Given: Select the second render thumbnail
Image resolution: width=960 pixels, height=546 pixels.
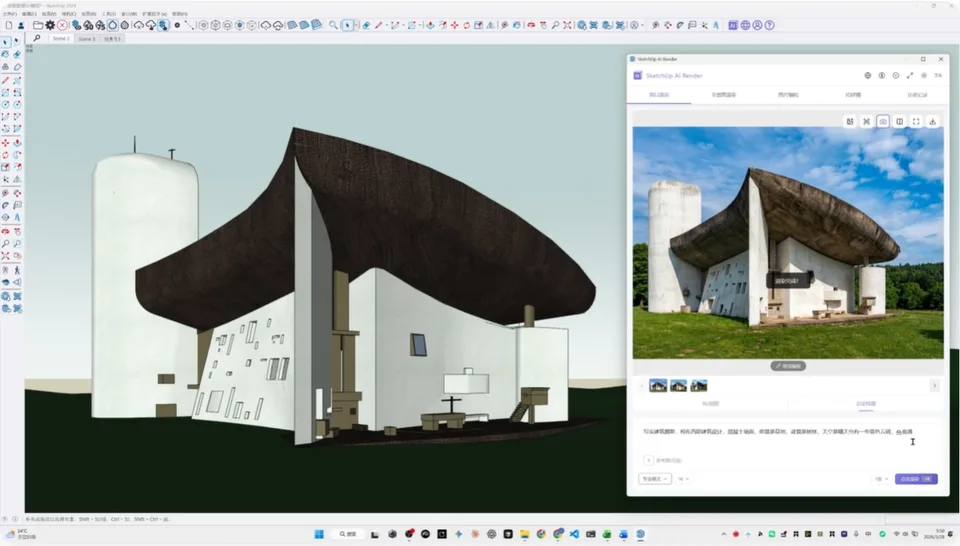Looking at the screenshot, I should click(678, 386).
